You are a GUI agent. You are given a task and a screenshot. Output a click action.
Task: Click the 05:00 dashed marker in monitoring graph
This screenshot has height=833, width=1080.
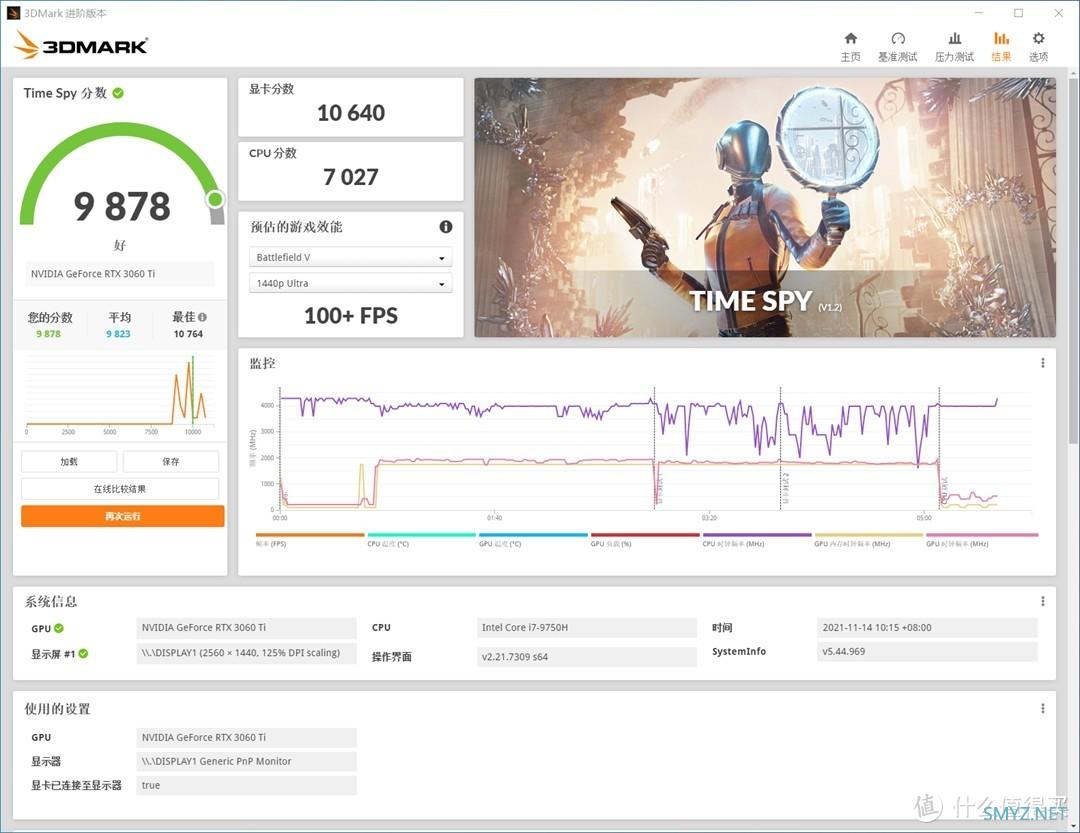(x=939, y=448)
